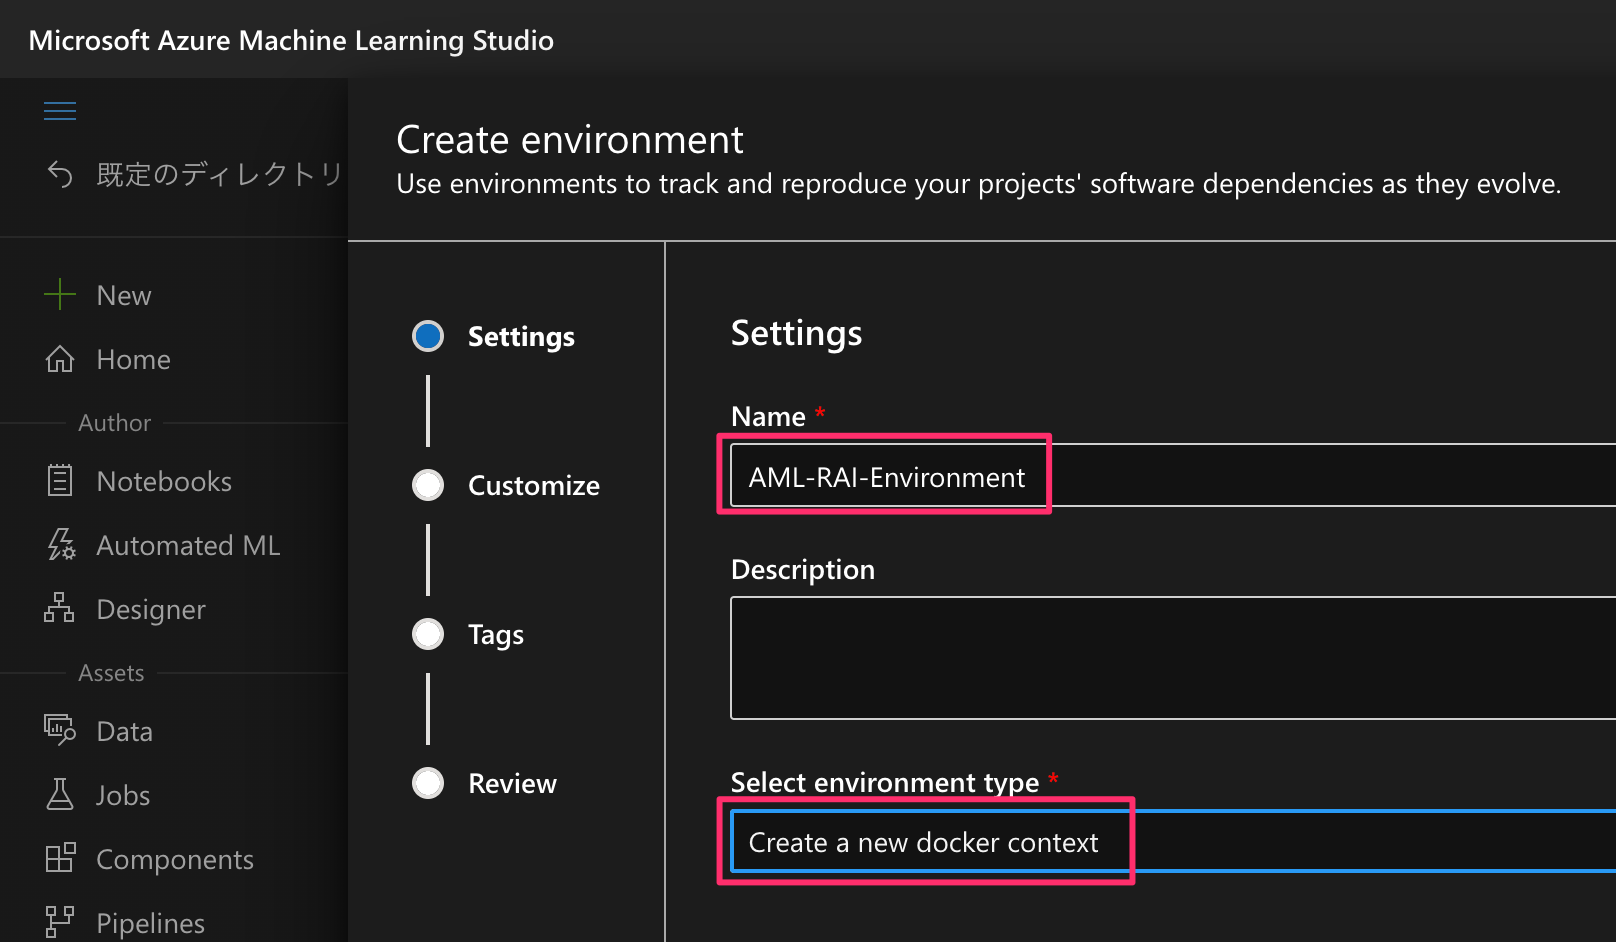
Task: Select the Settings wizard step circle
Action: pos(428,336)
